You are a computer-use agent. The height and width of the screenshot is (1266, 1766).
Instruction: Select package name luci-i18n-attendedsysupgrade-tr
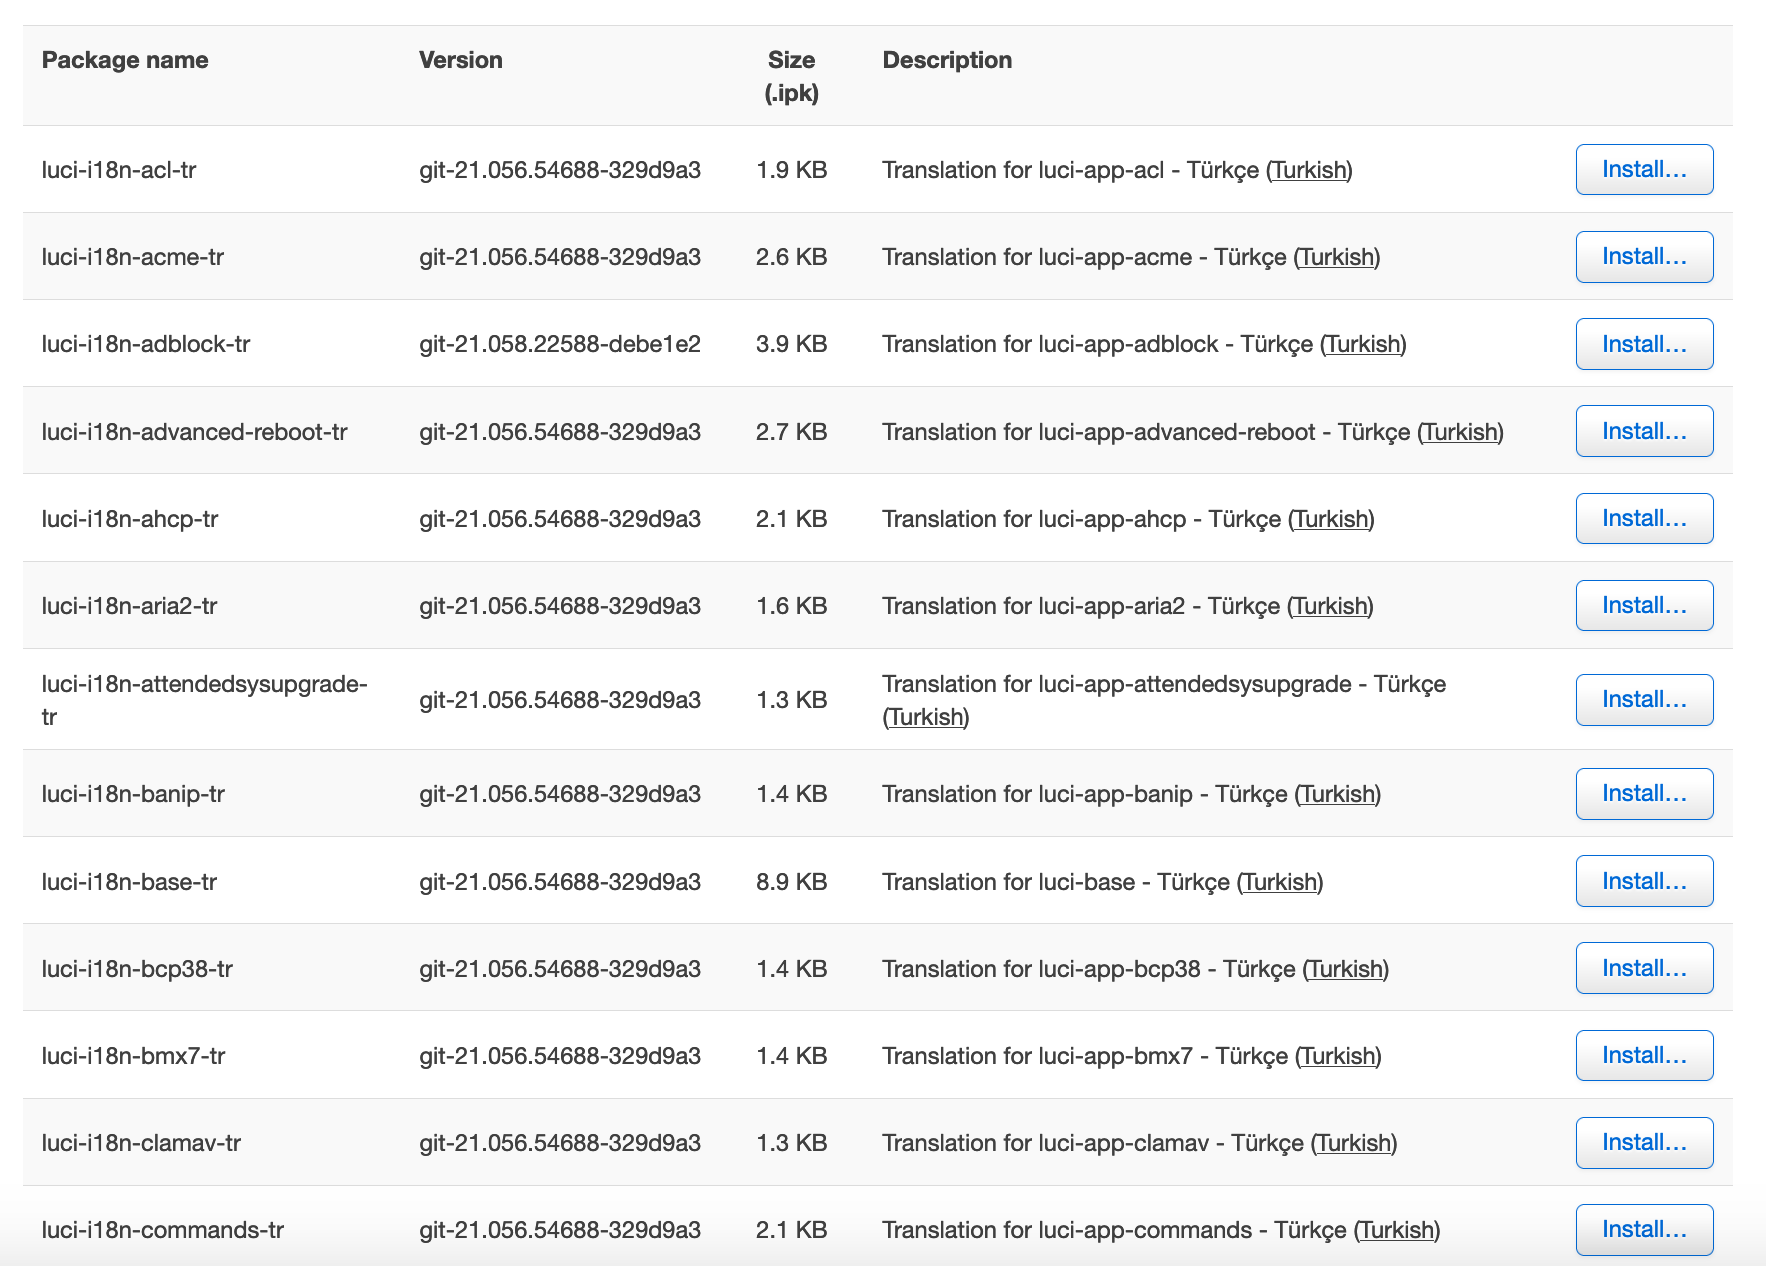[205, 700]
